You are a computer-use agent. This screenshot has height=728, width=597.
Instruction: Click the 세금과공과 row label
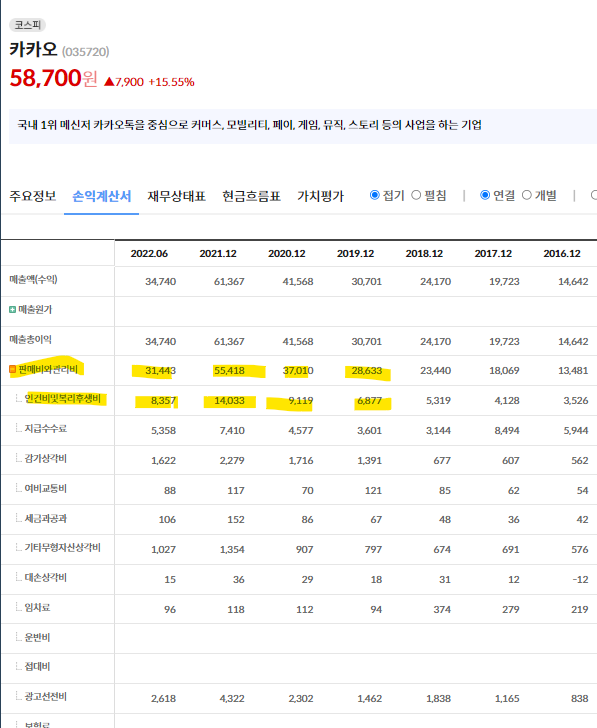pos(45,519)
